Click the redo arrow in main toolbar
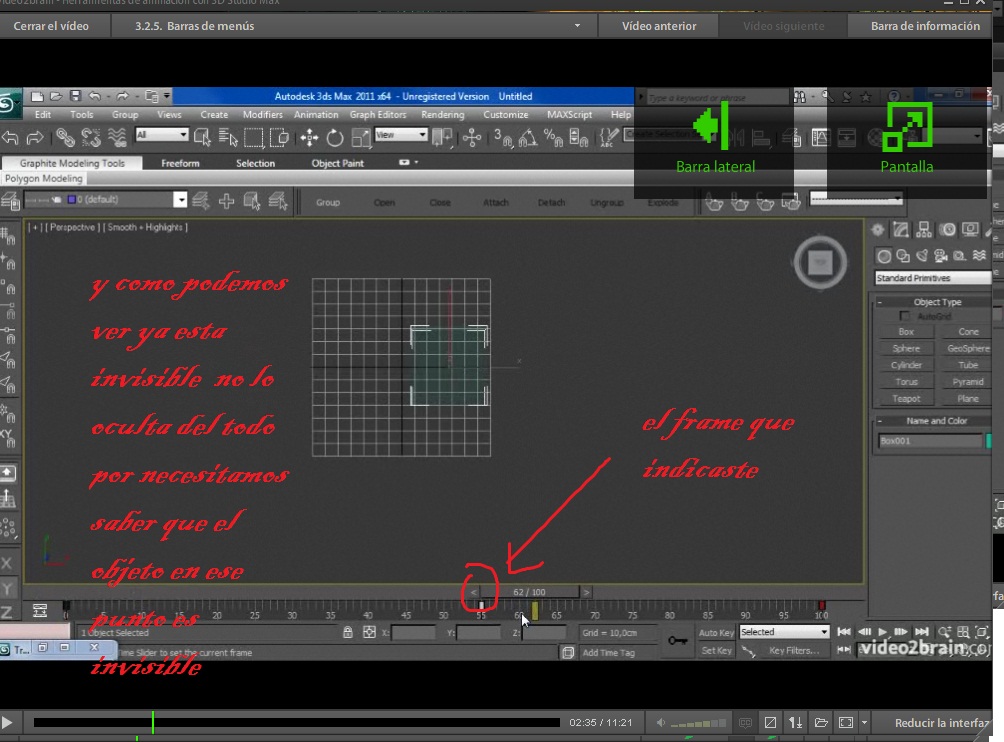Screen dimensions: 1004x742 point(35,137)
